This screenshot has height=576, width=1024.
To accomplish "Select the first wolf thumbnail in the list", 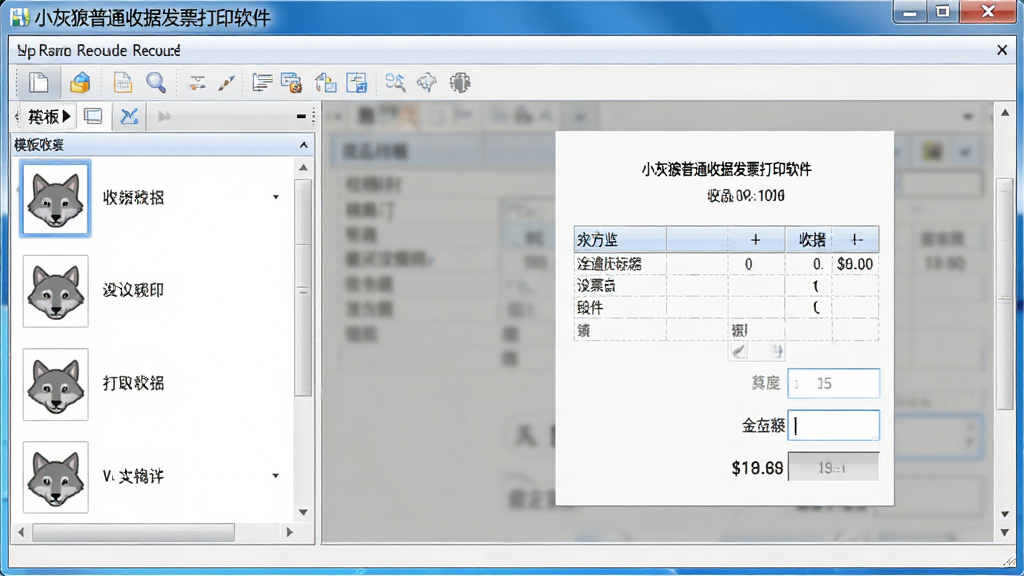I will click(56, 199).
